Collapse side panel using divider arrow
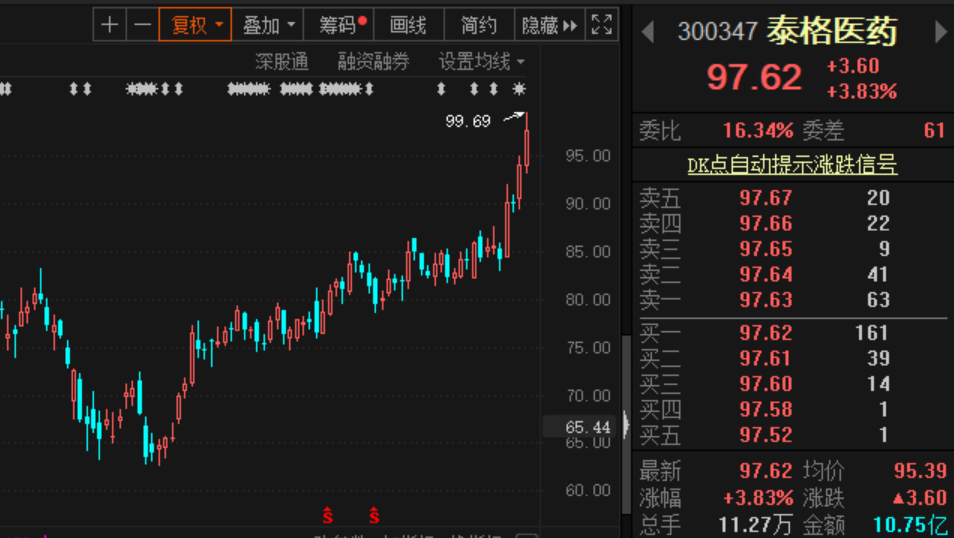Image resolution: width=954 pixels, height=538 pixels. click(x=626, y=423)
